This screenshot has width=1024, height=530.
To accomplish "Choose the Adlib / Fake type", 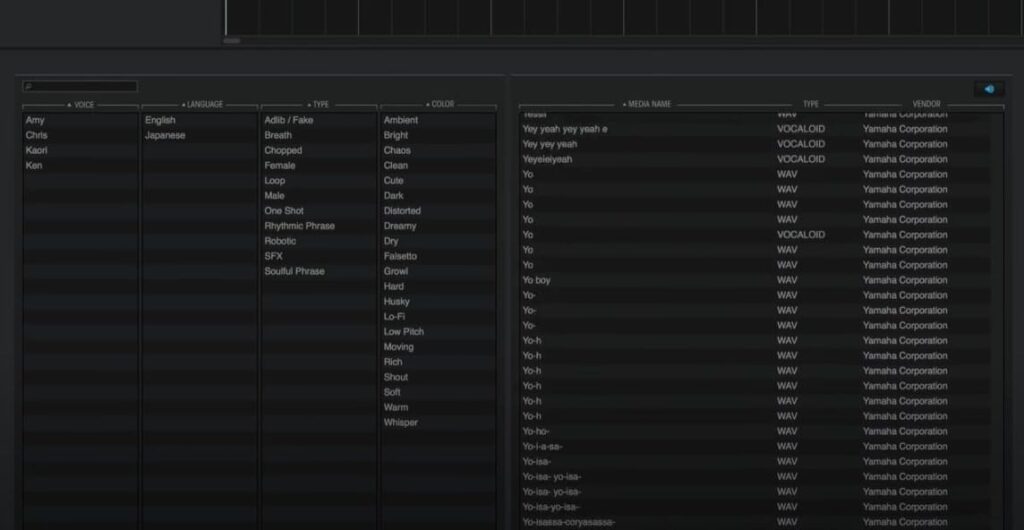I will (x=319, y=120).
